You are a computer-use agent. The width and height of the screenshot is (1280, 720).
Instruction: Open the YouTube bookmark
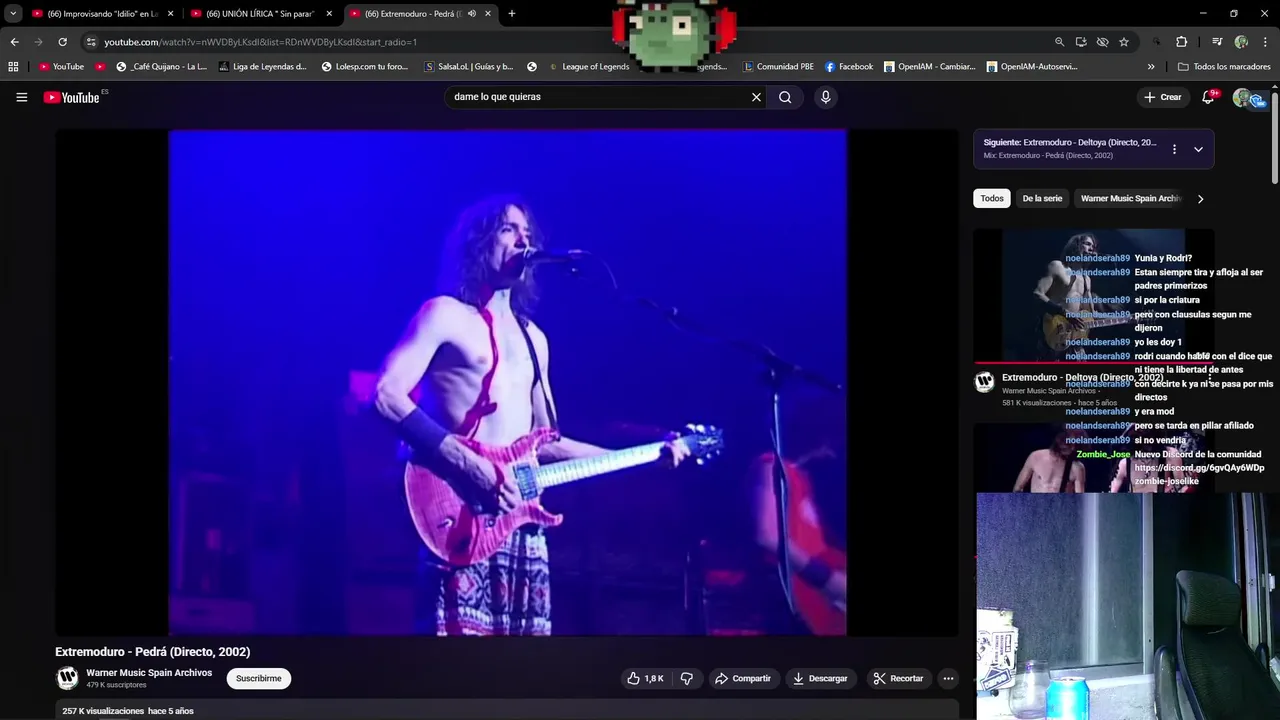point(61,67)
